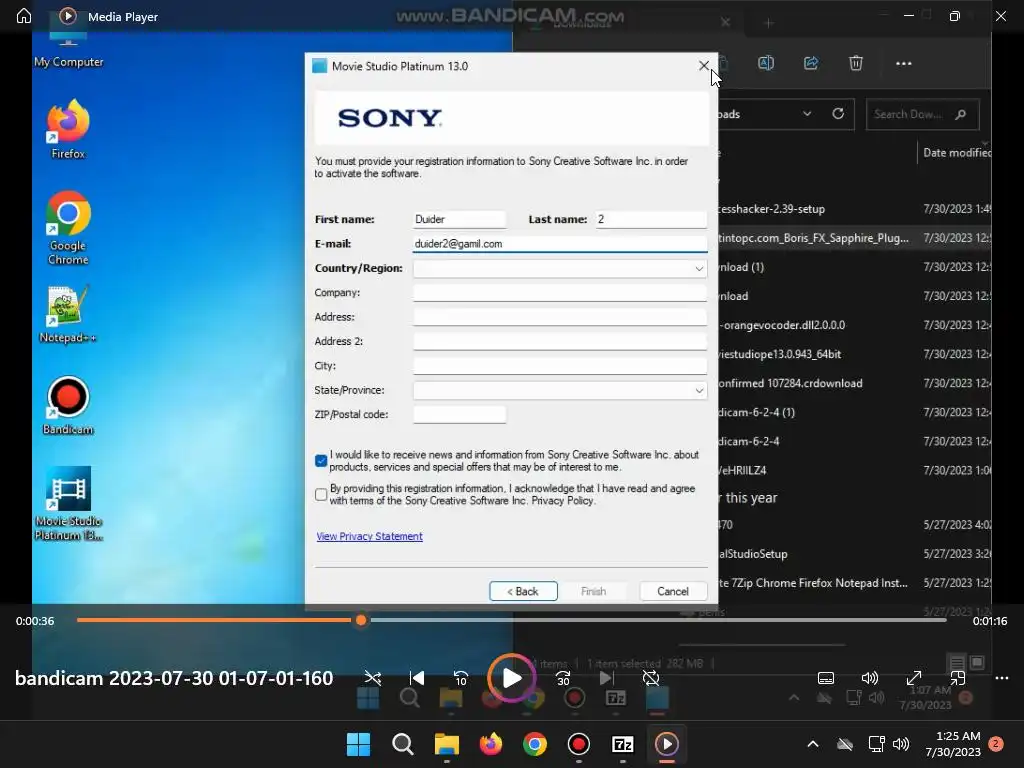Click the City field

pyautogui.click(x=560, y=366)
